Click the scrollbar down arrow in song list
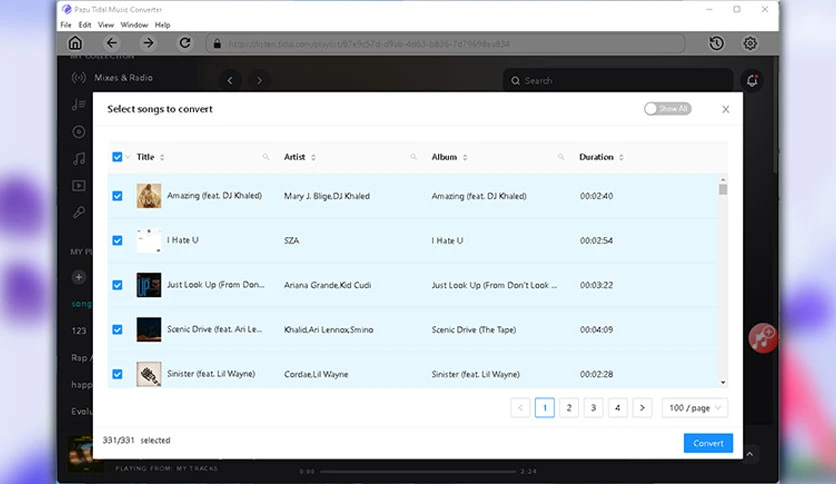The height and width of the screenshot is (484, 836). [723, 382]
